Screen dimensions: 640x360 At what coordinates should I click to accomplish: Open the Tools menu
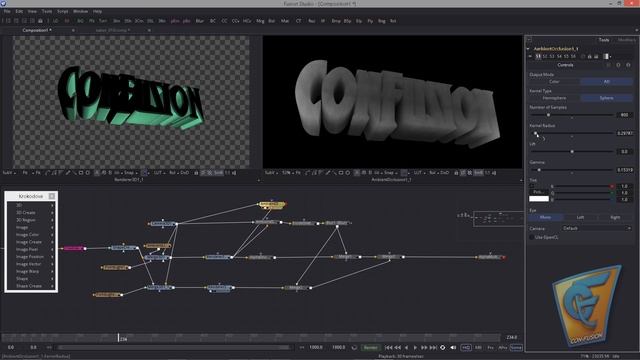pyautogui.click(x=47, y=11)
